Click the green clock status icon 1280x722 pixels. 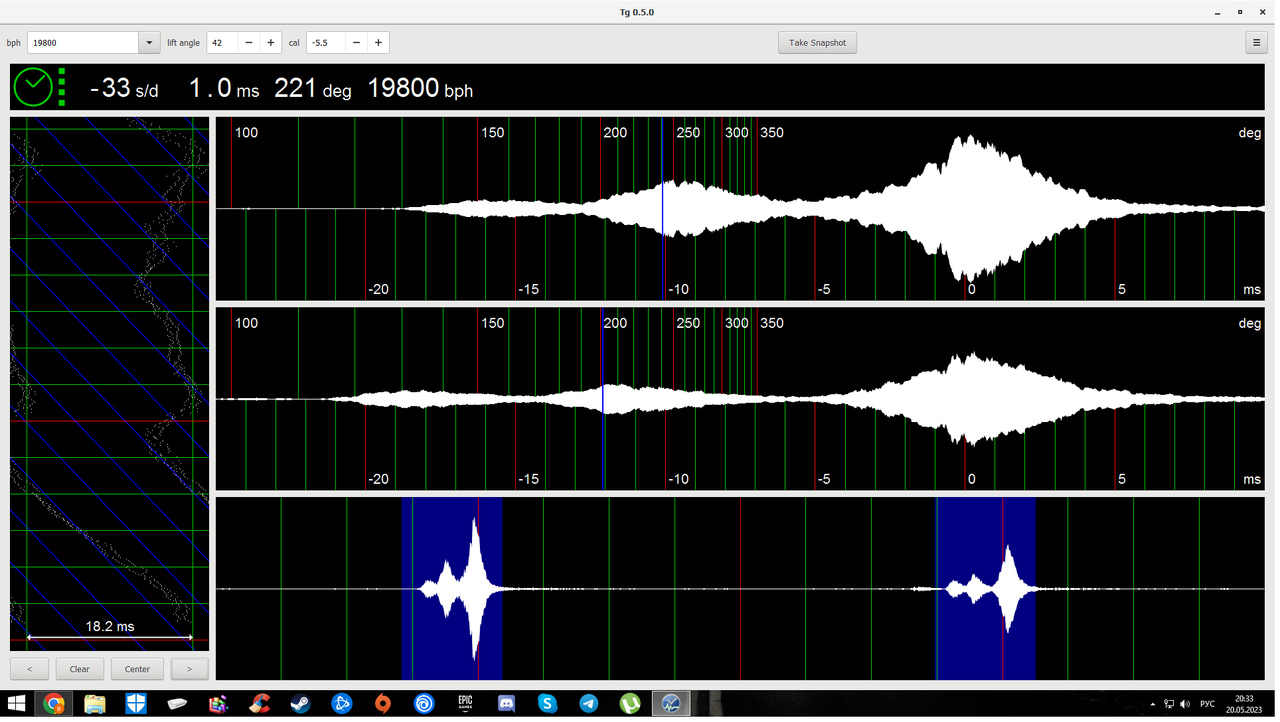tap(33, 88)
